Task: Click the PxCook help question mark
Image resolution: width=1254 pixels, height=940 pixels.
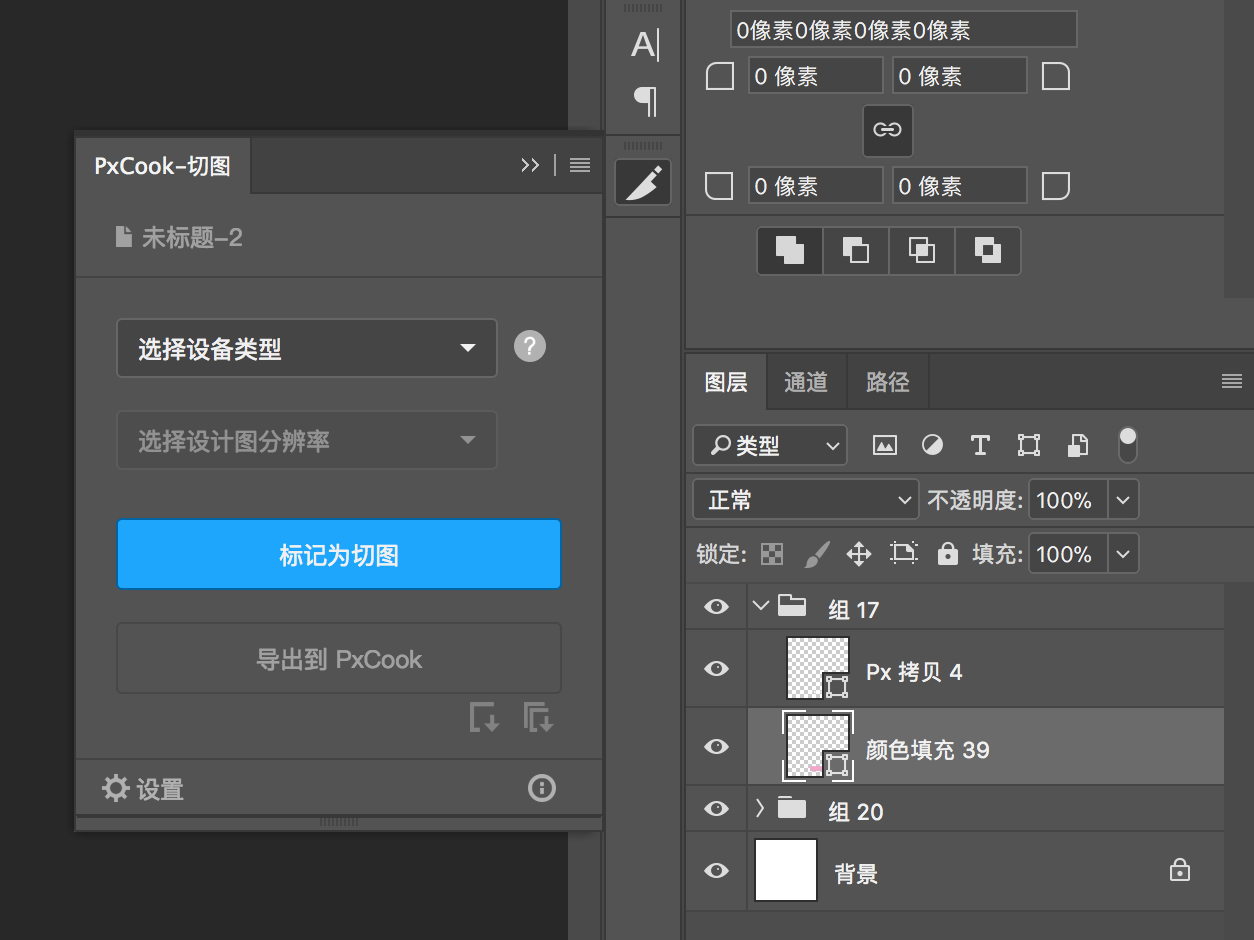Action: (530, 347)
